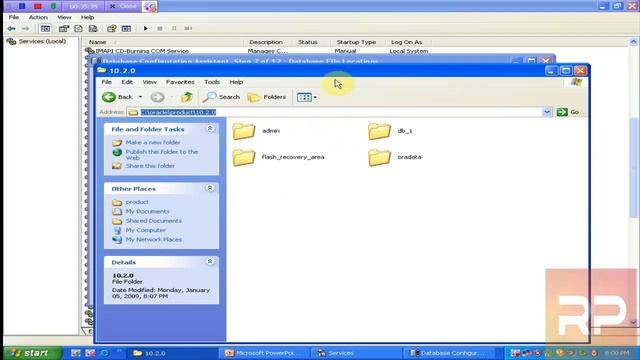
Task: Click the Back button in Explorer
Action: coord(117,97)
